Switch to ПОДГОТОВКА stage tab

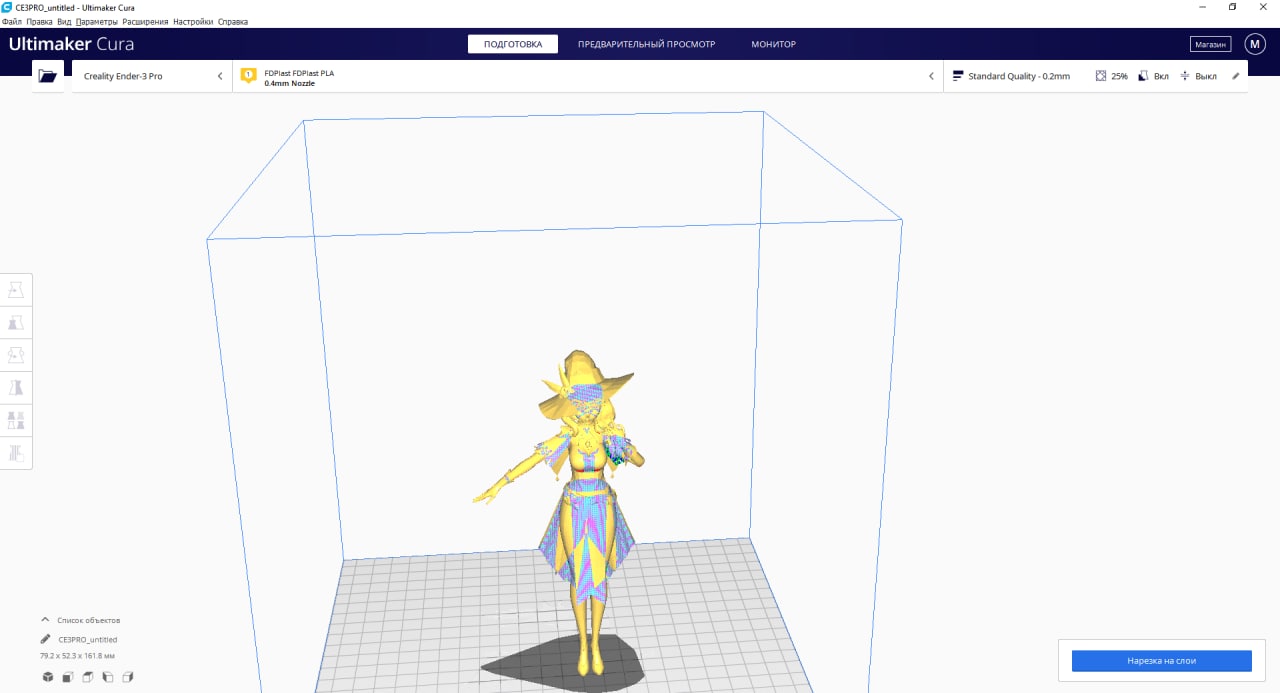tap(513, 44)
